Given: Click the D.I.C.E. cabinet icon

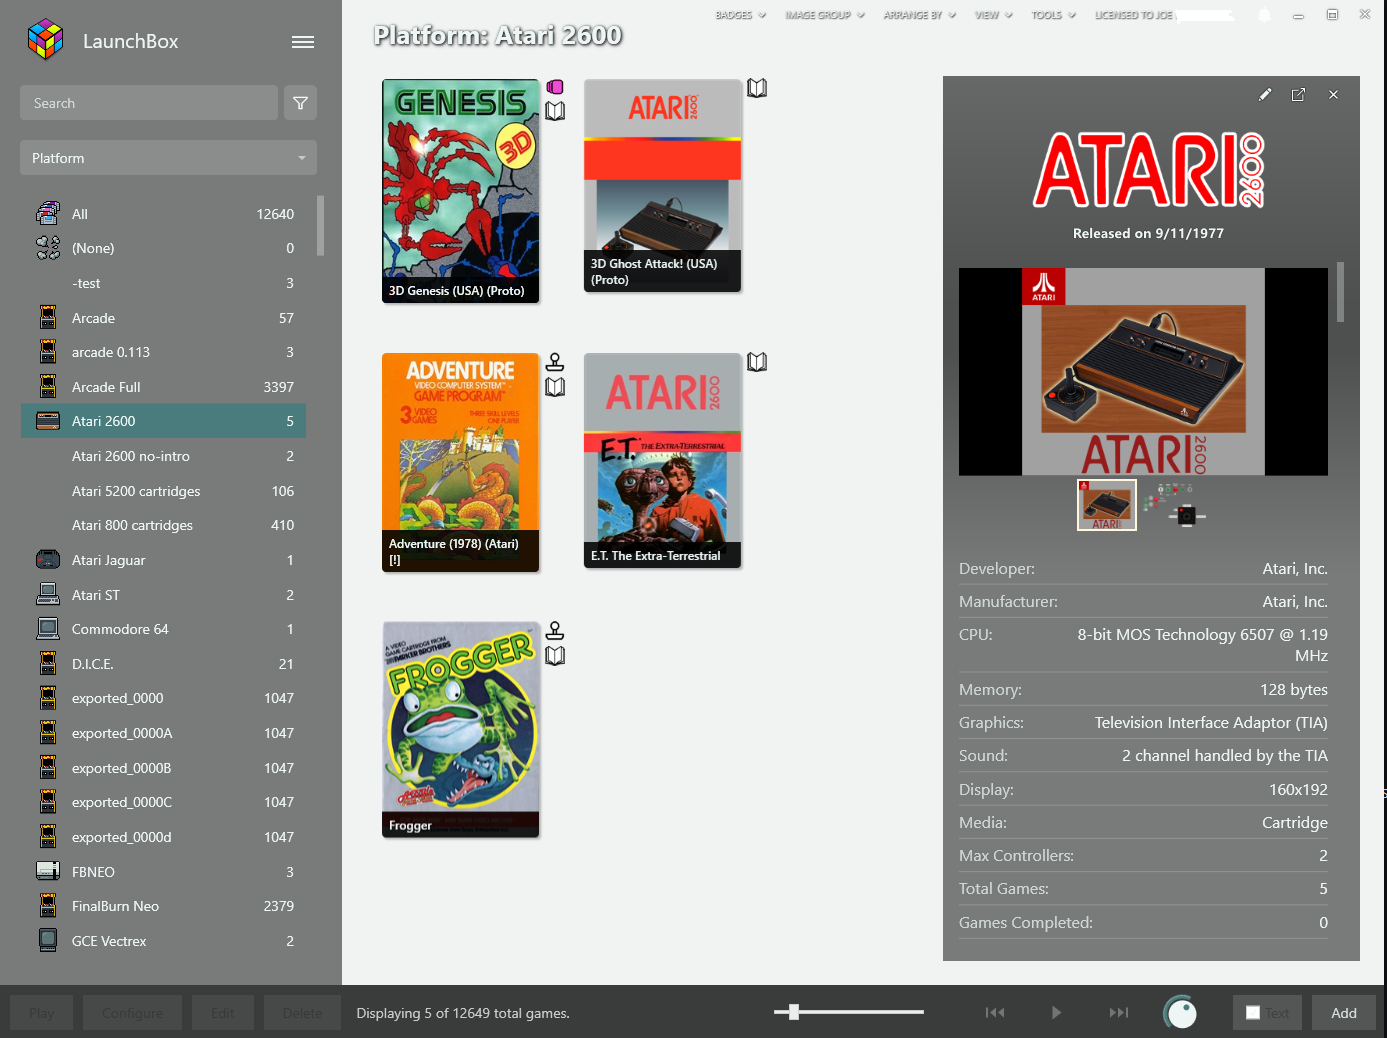Looking at the screenshot, I should click(48, 663).
